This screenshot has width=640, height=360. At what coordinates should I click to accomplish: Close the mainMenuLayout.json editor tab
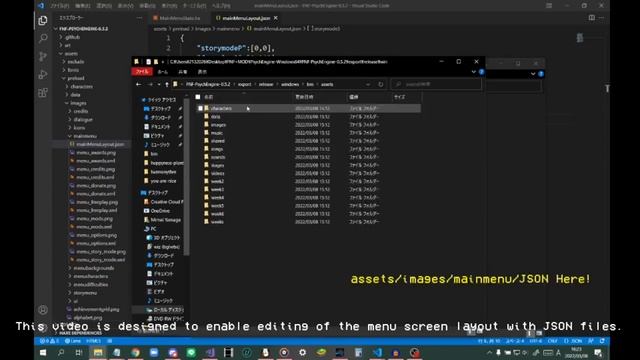[276, 18]
